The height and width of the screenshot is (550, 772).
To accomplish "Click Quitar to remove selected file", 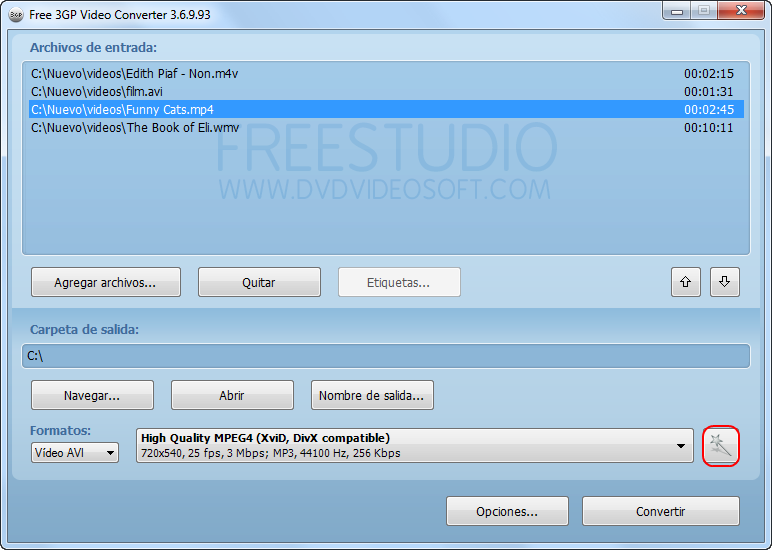I will point(259,282).
